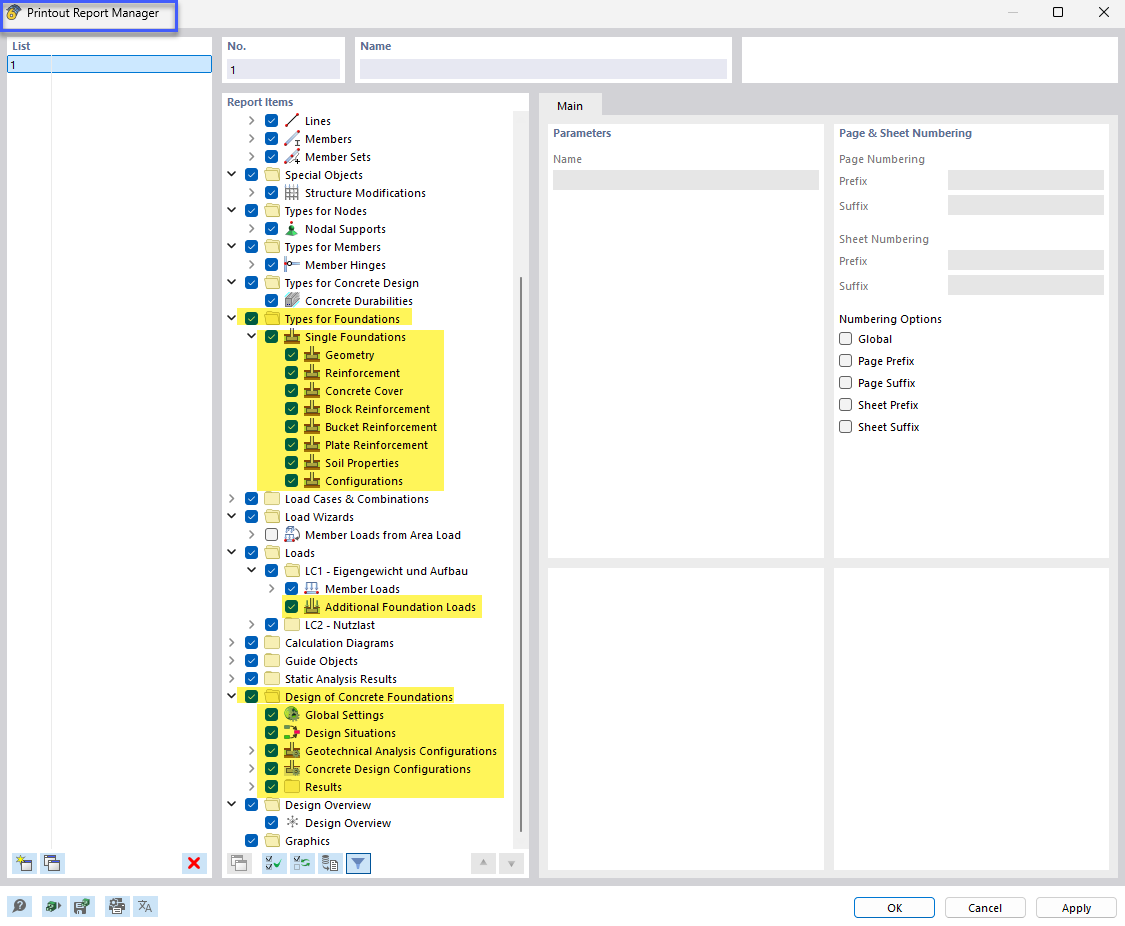Uncheck Member Loads from Area Load
Viewport: 1125px width, 926px height.
pos(271,534)
